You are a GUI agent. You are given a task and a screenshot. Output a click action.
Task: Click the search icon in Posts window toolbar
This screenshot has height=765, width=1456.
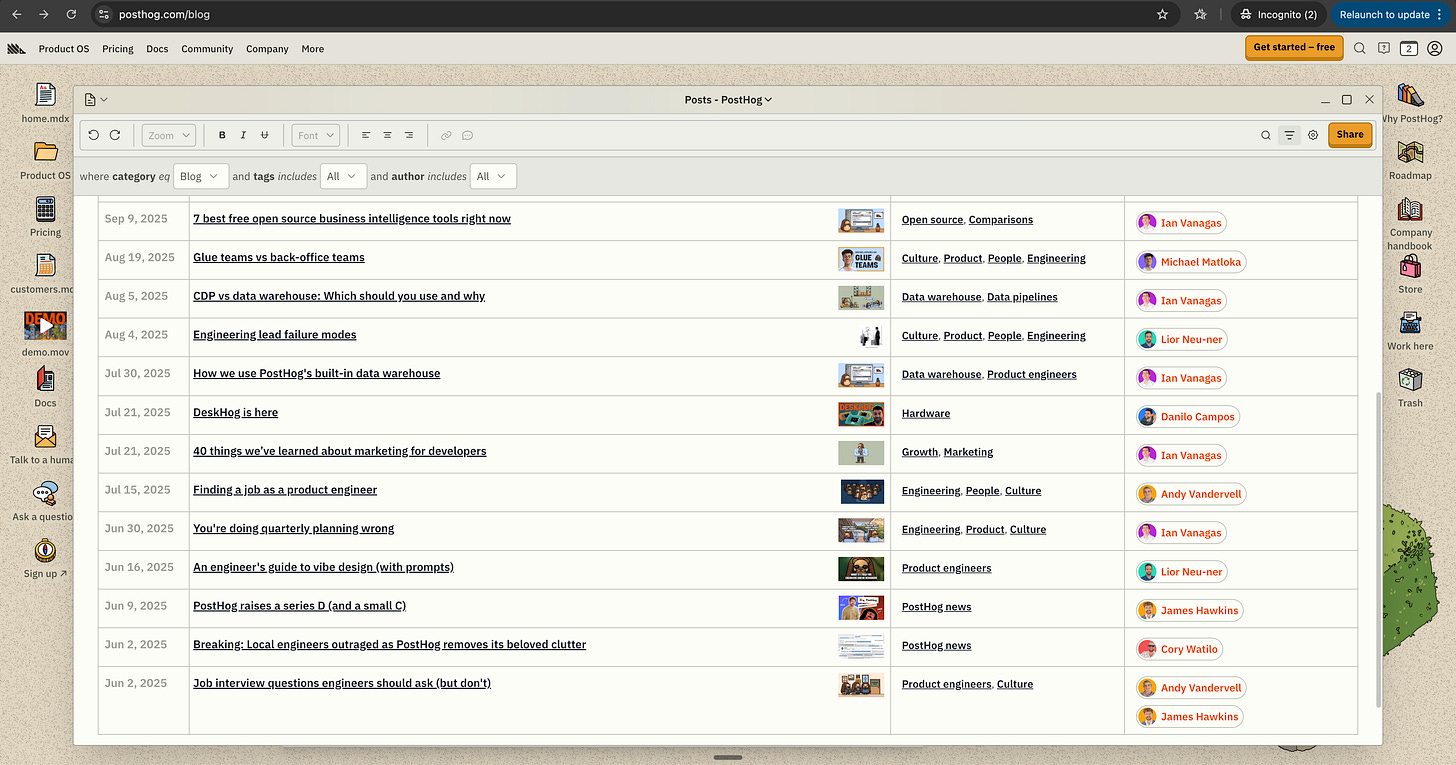[1266, 135]
